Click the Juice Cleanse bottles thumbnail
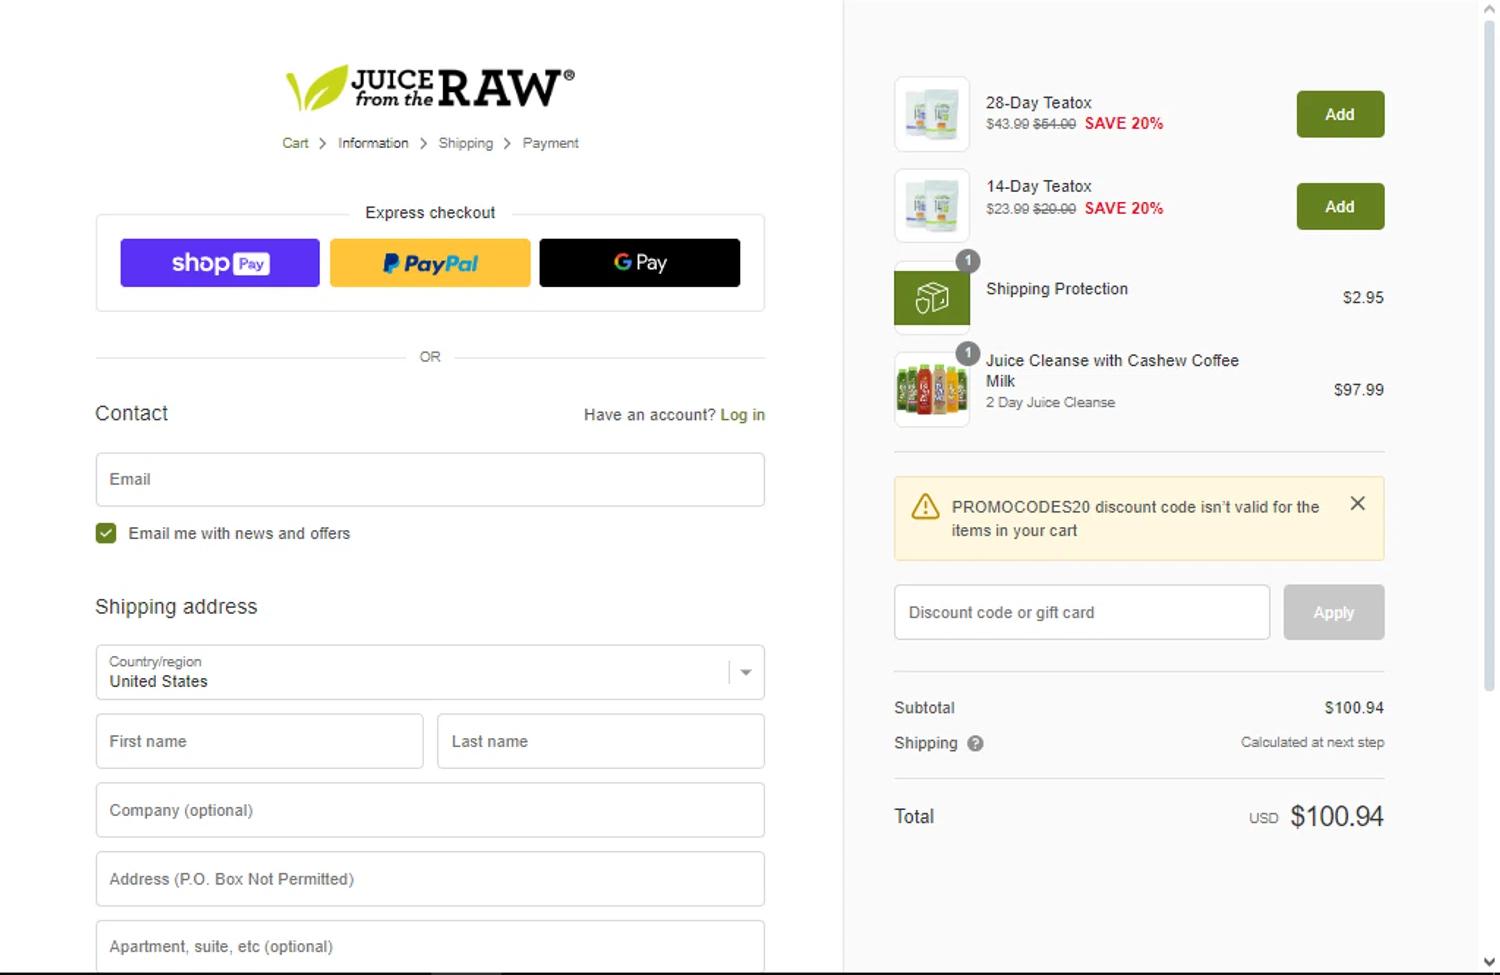This screenshot has height=975, width=1500. click(931, 390)
